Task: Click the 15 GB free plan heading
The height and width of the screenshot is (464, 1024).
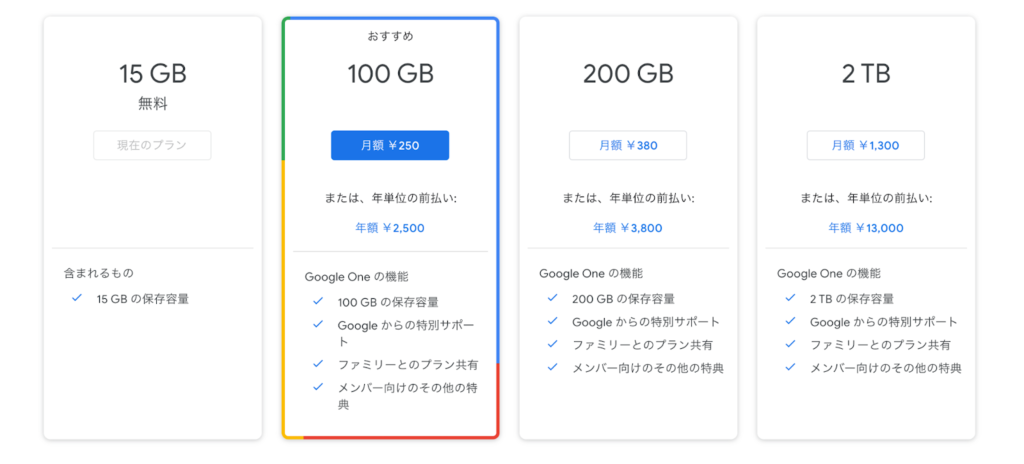Action: 153,74
